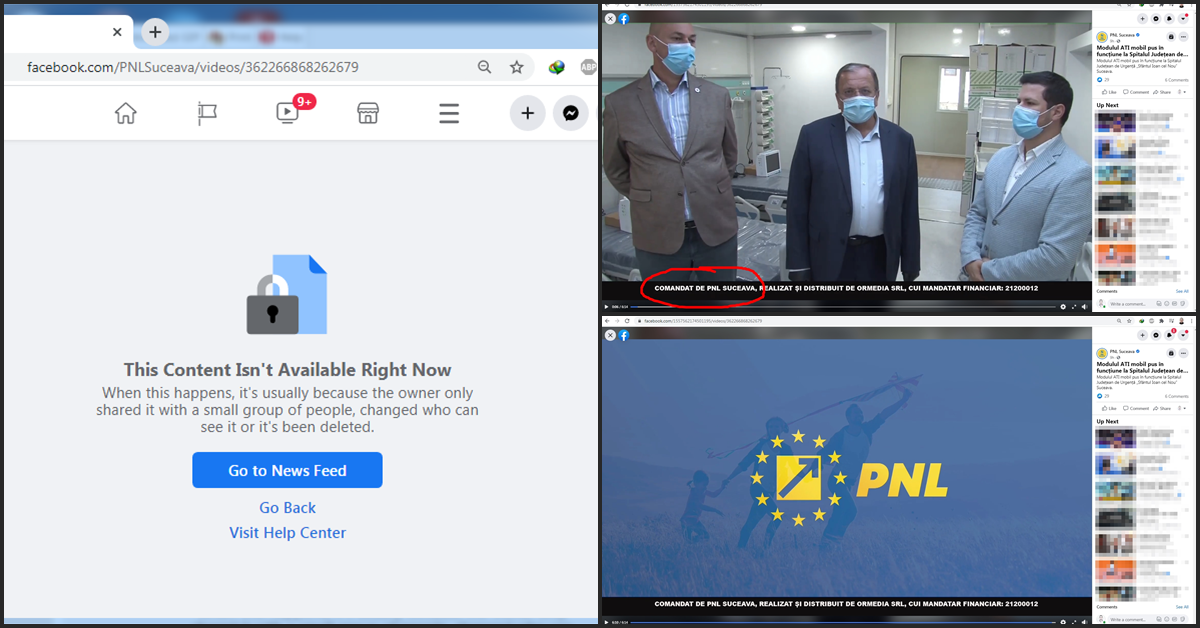The image size is (1200, 628).
Task: Click the Share button in bottom-right window
Action: tap(1162, 408)
